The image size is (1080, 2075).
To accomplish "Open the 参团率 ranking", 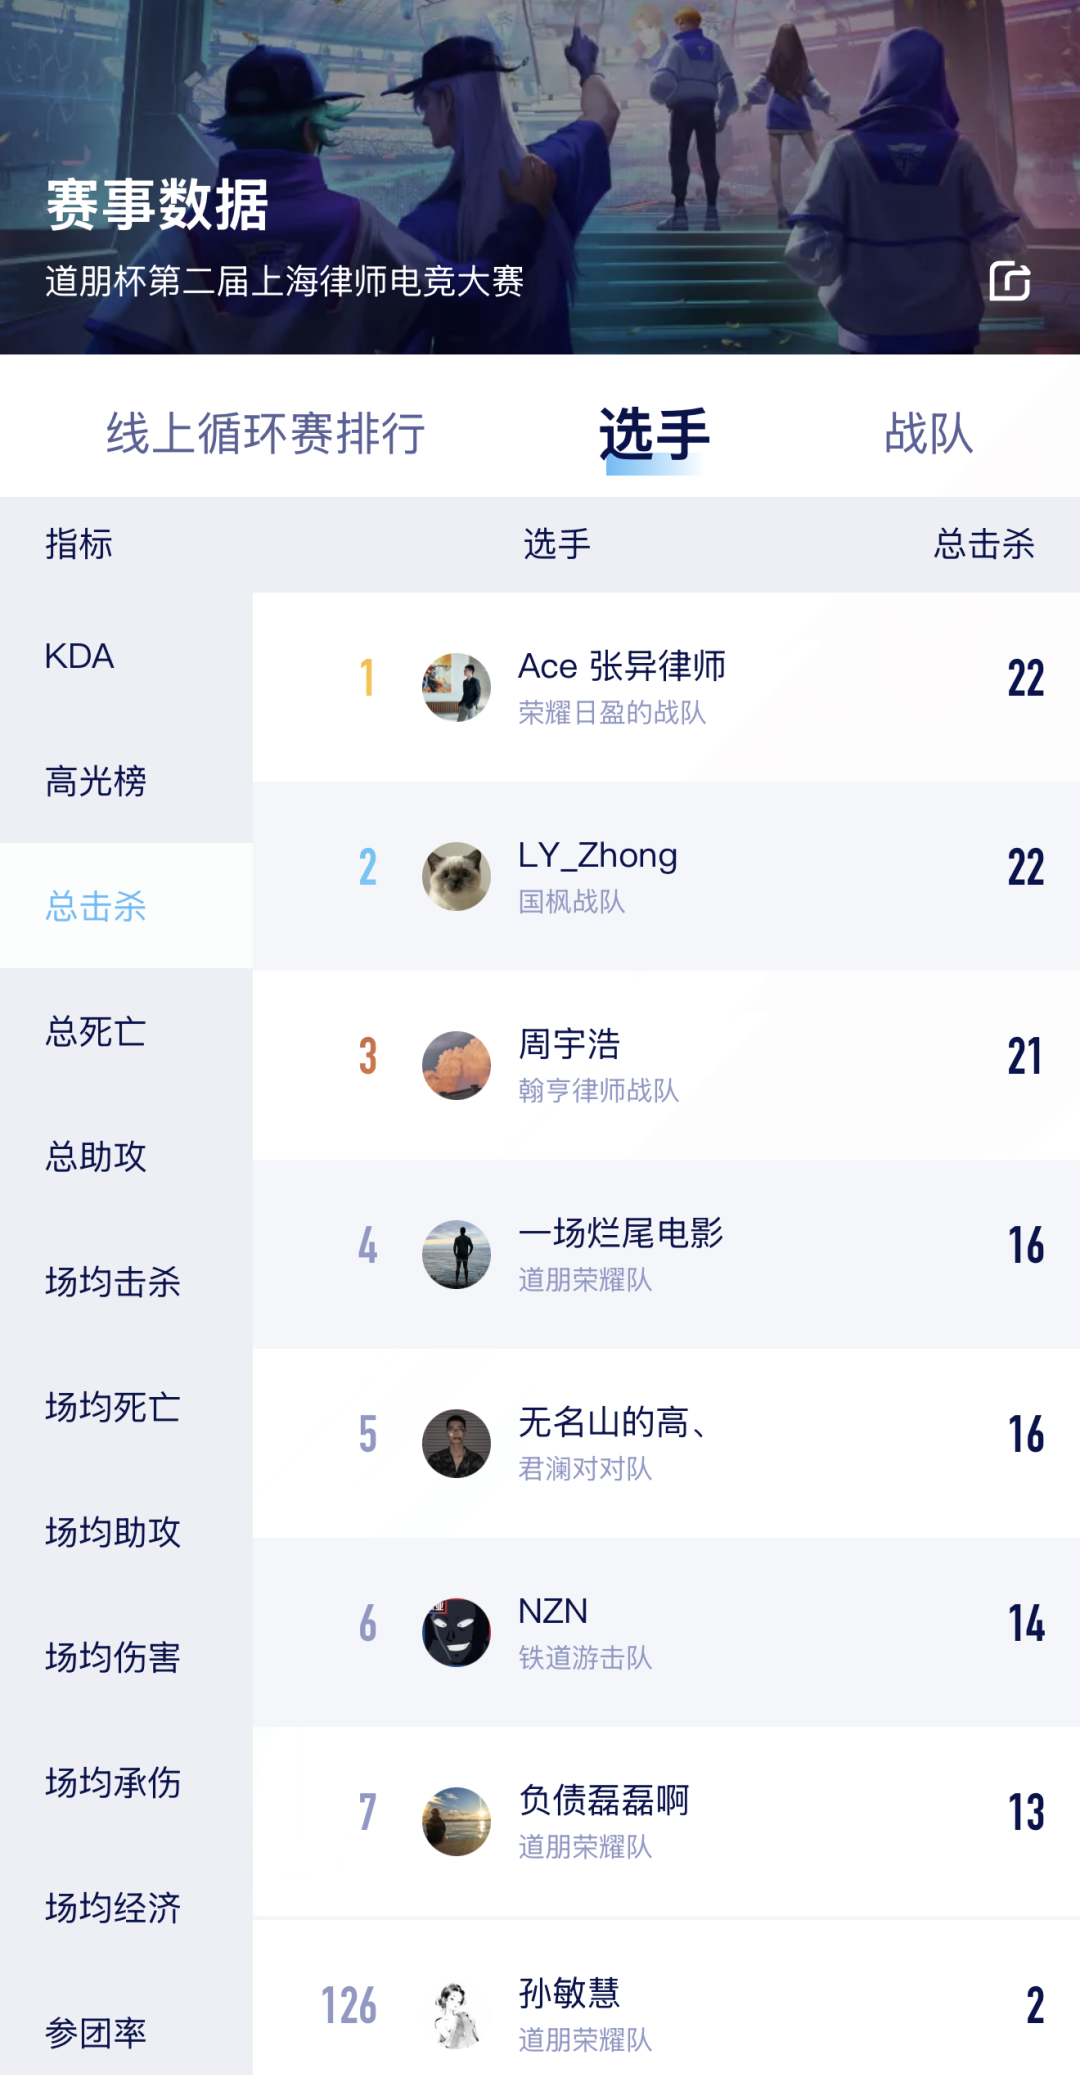I will (96, 2032).
